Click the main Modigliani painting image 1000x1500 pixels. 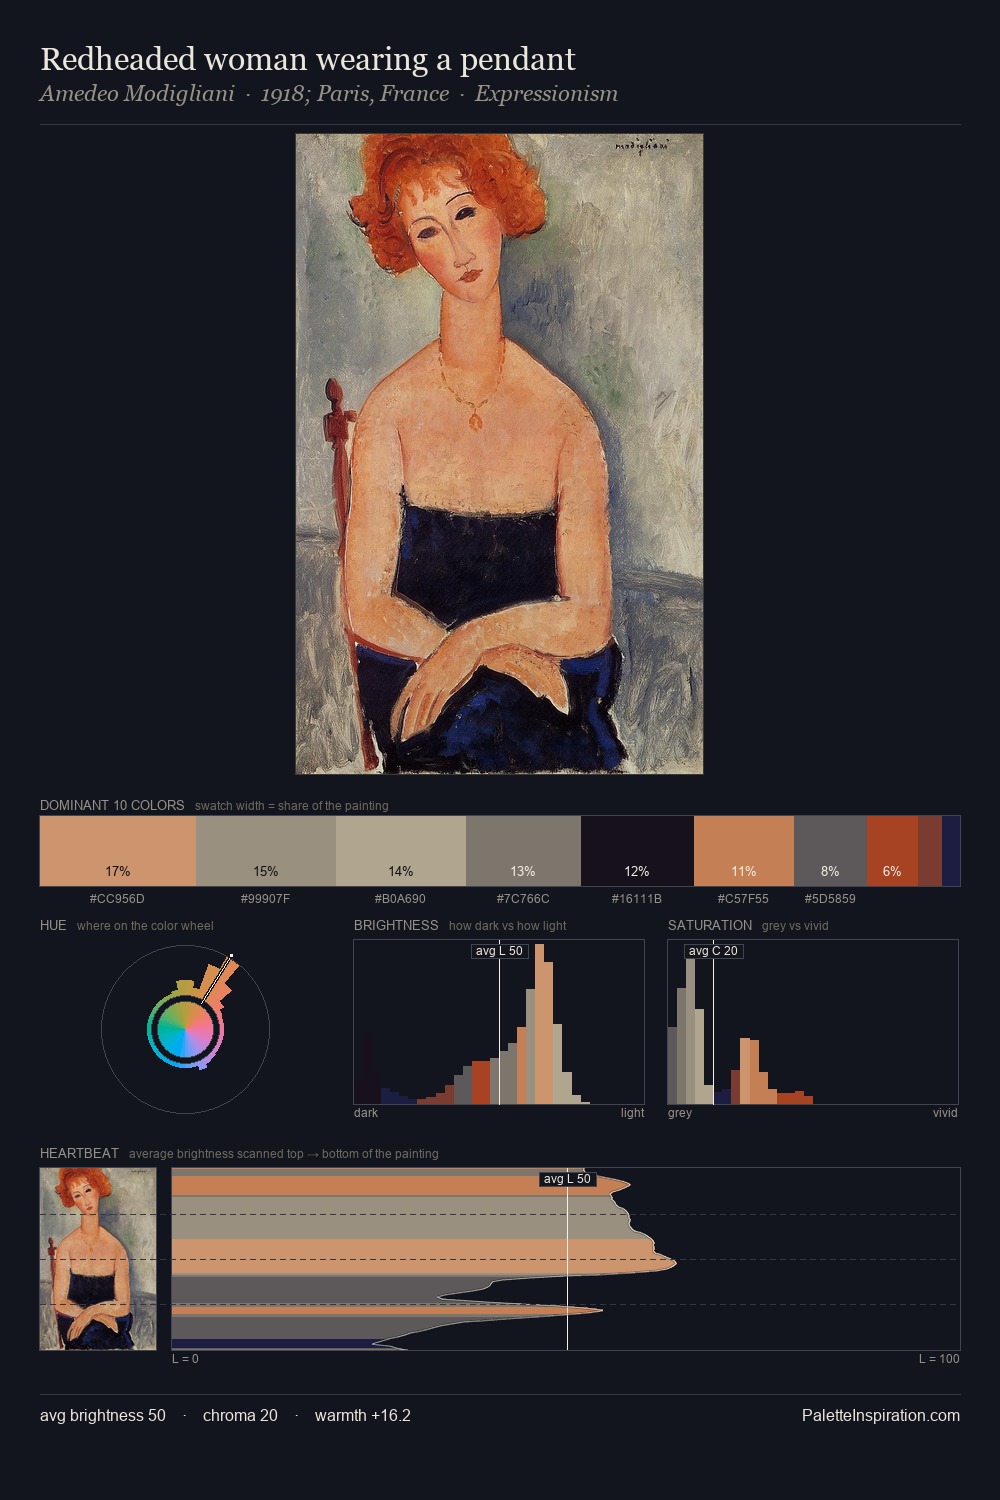(x=499, y=454)
